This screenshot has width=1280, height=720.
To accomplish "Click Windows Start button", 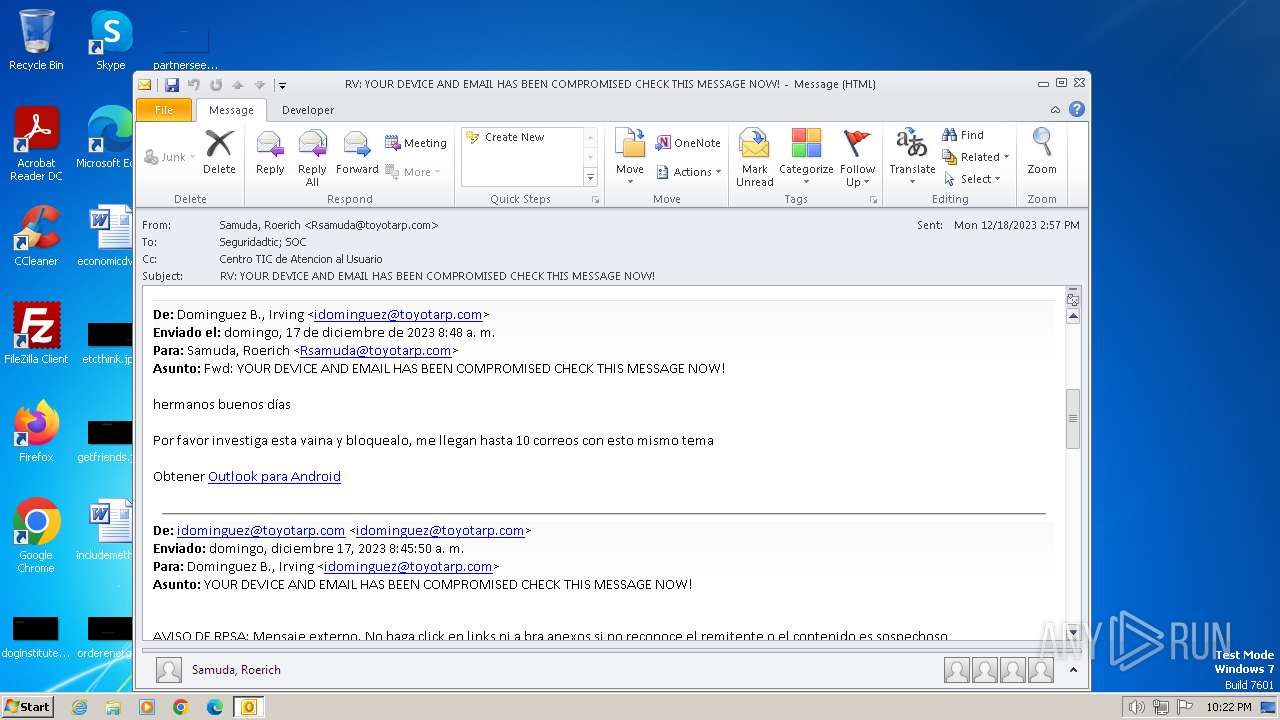I will tap(27, 706).
